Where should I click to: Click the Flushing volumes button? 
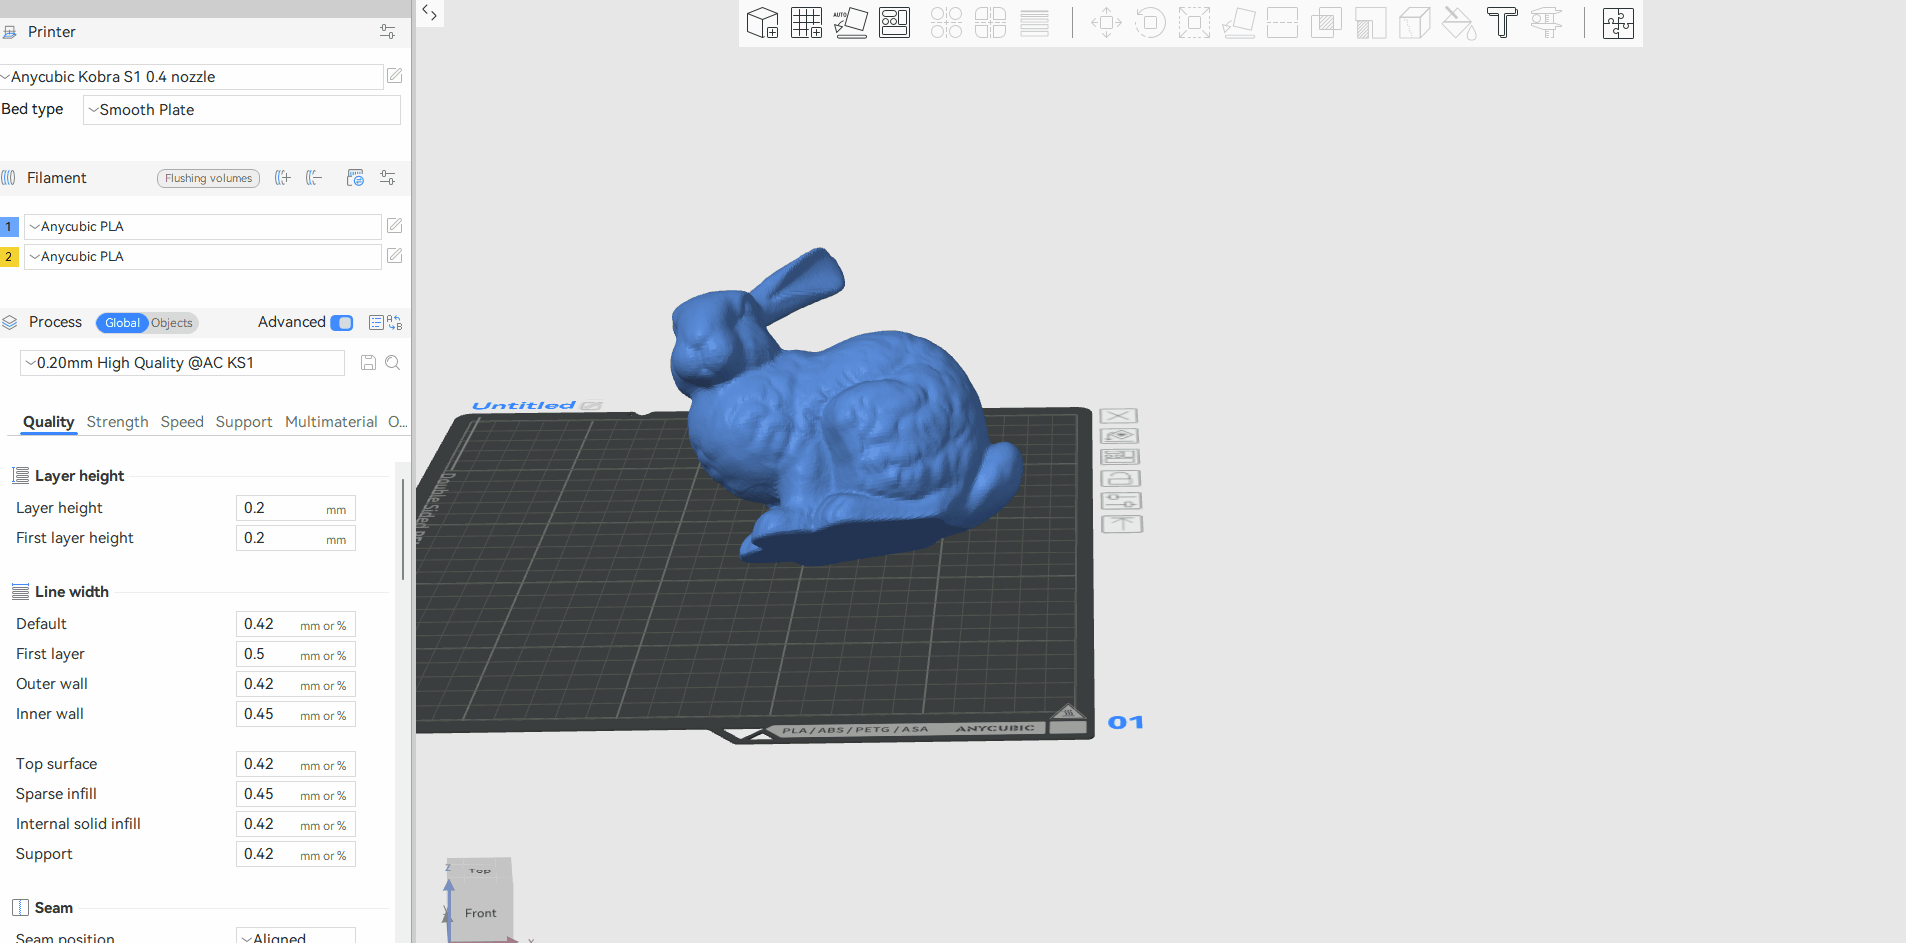pyautogui.click(x=208, y=178)
